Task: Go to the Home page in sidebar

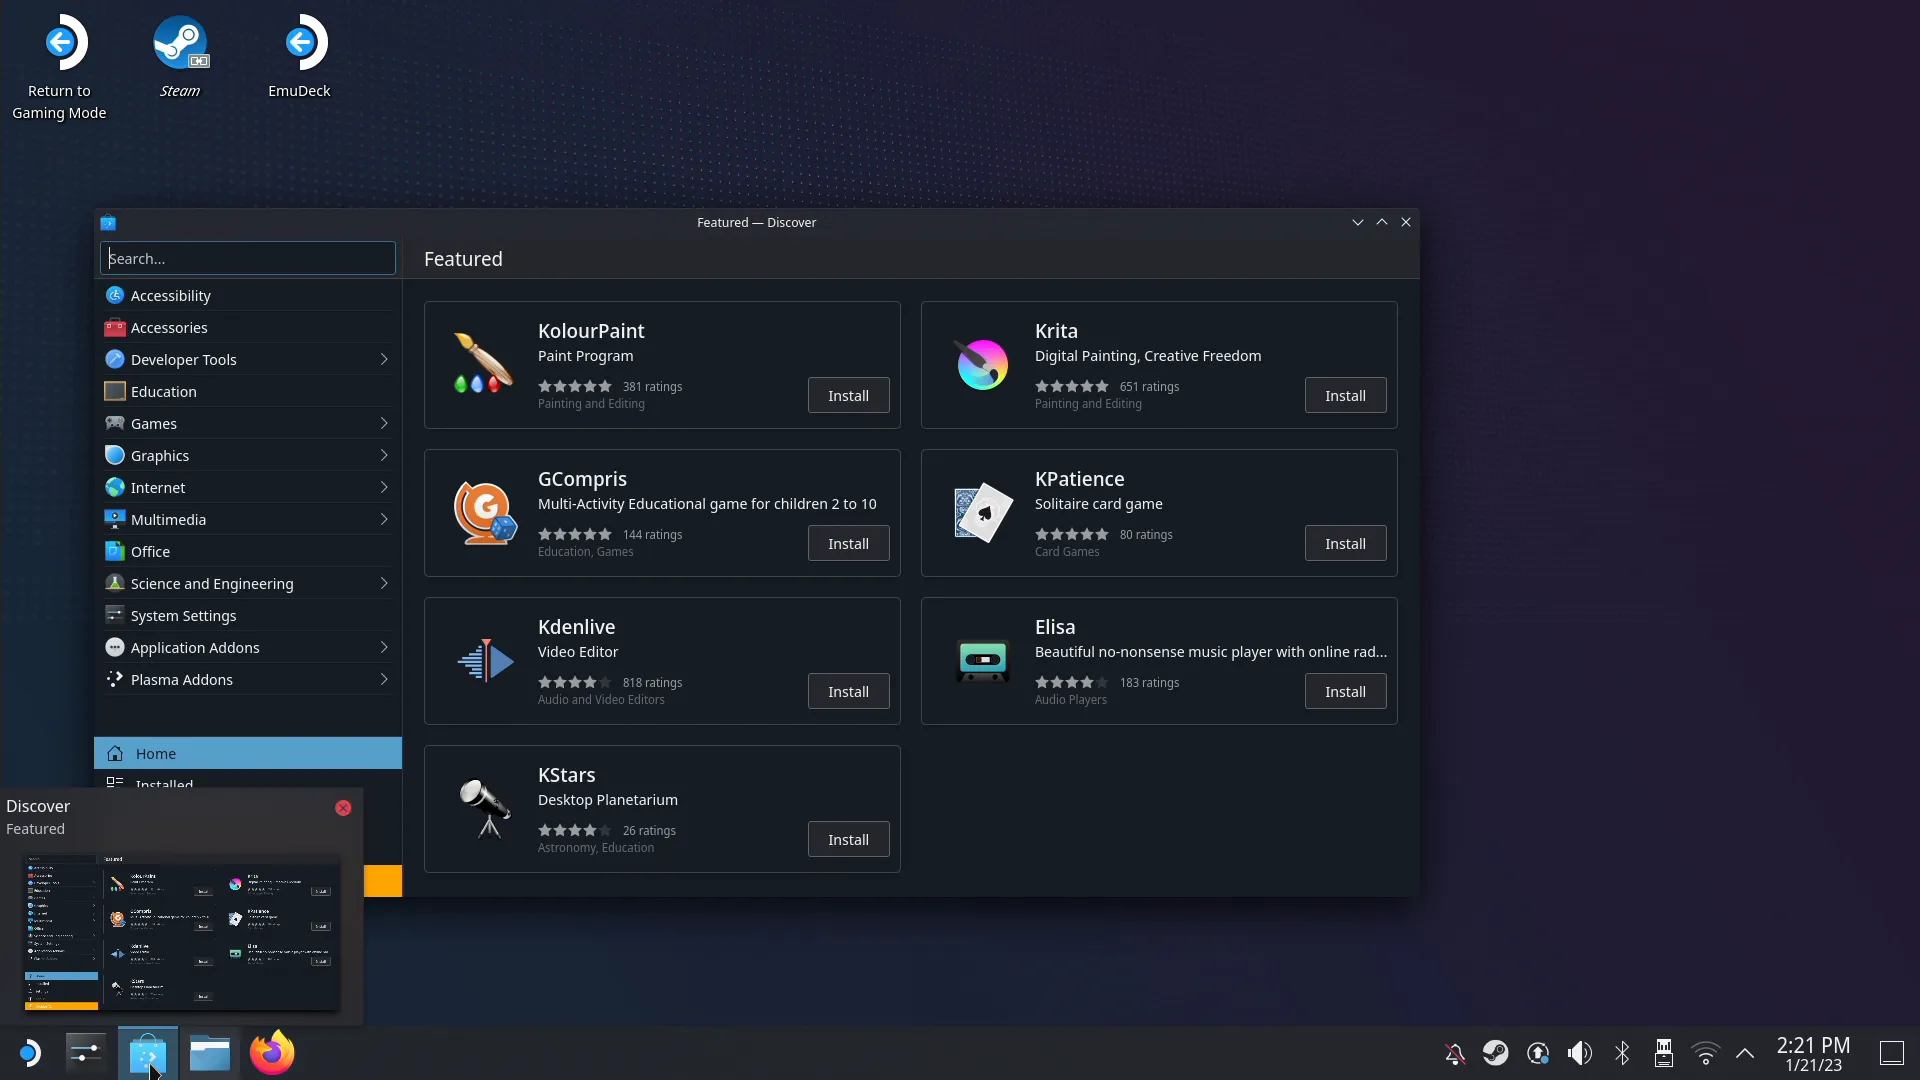Action: pyautogui.click(x=248, y=753)
